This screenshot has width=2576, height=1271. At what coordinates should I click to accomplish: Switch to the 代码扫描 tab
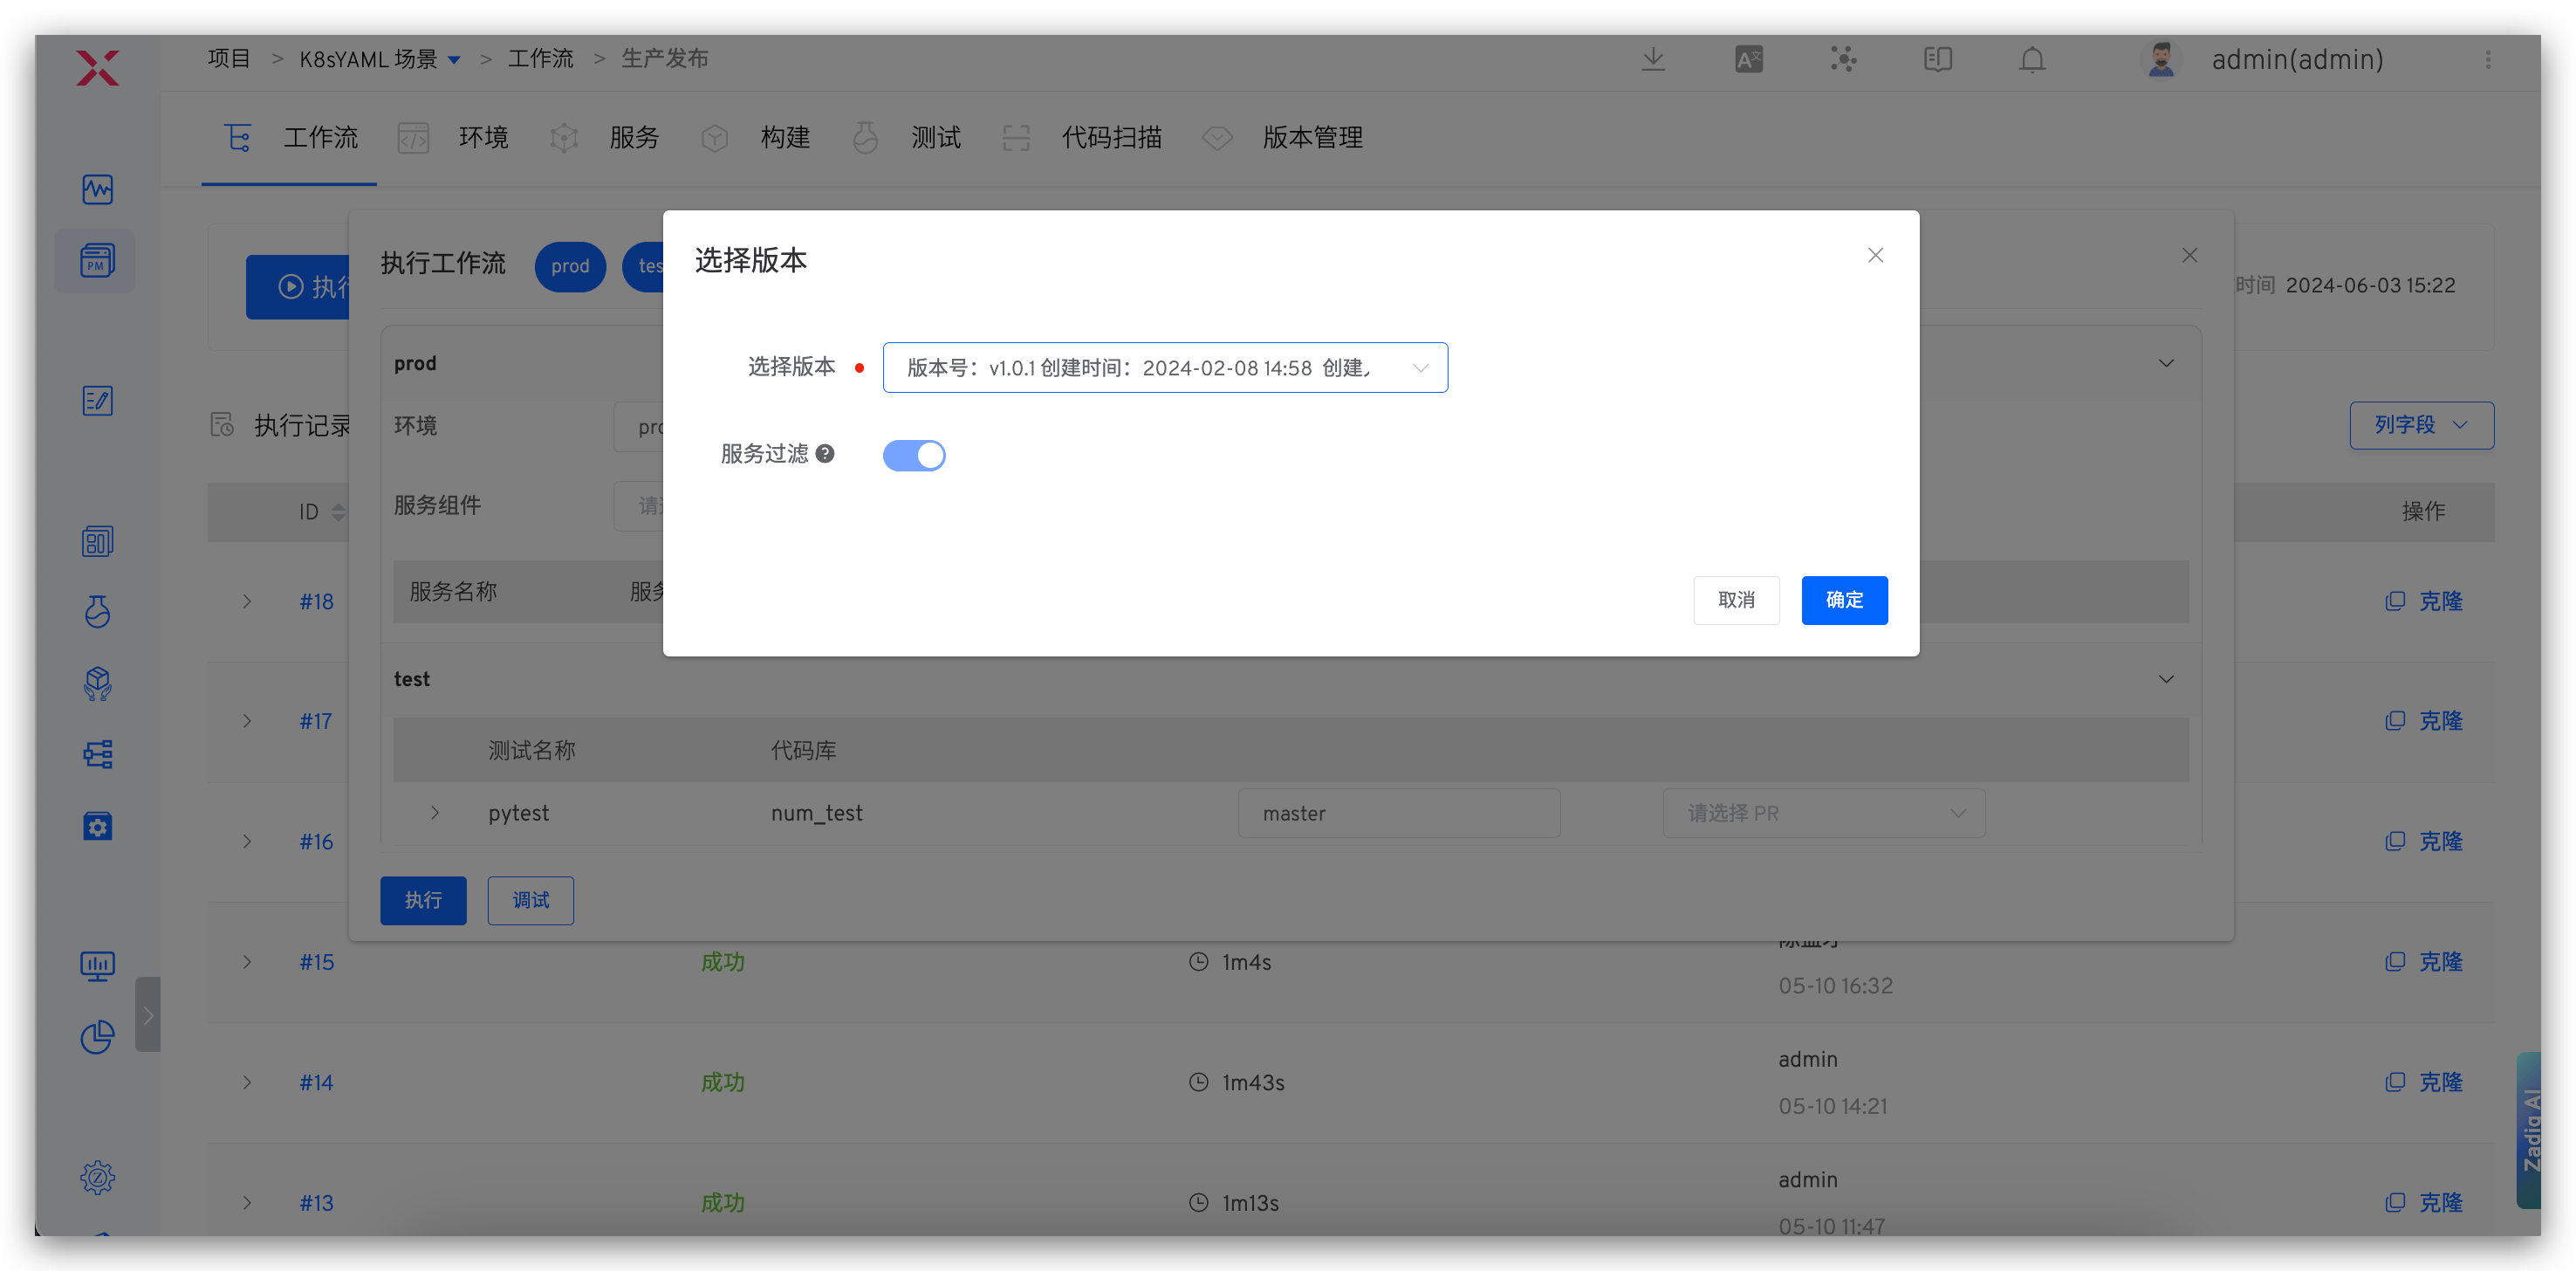(x=1110, y=138)
